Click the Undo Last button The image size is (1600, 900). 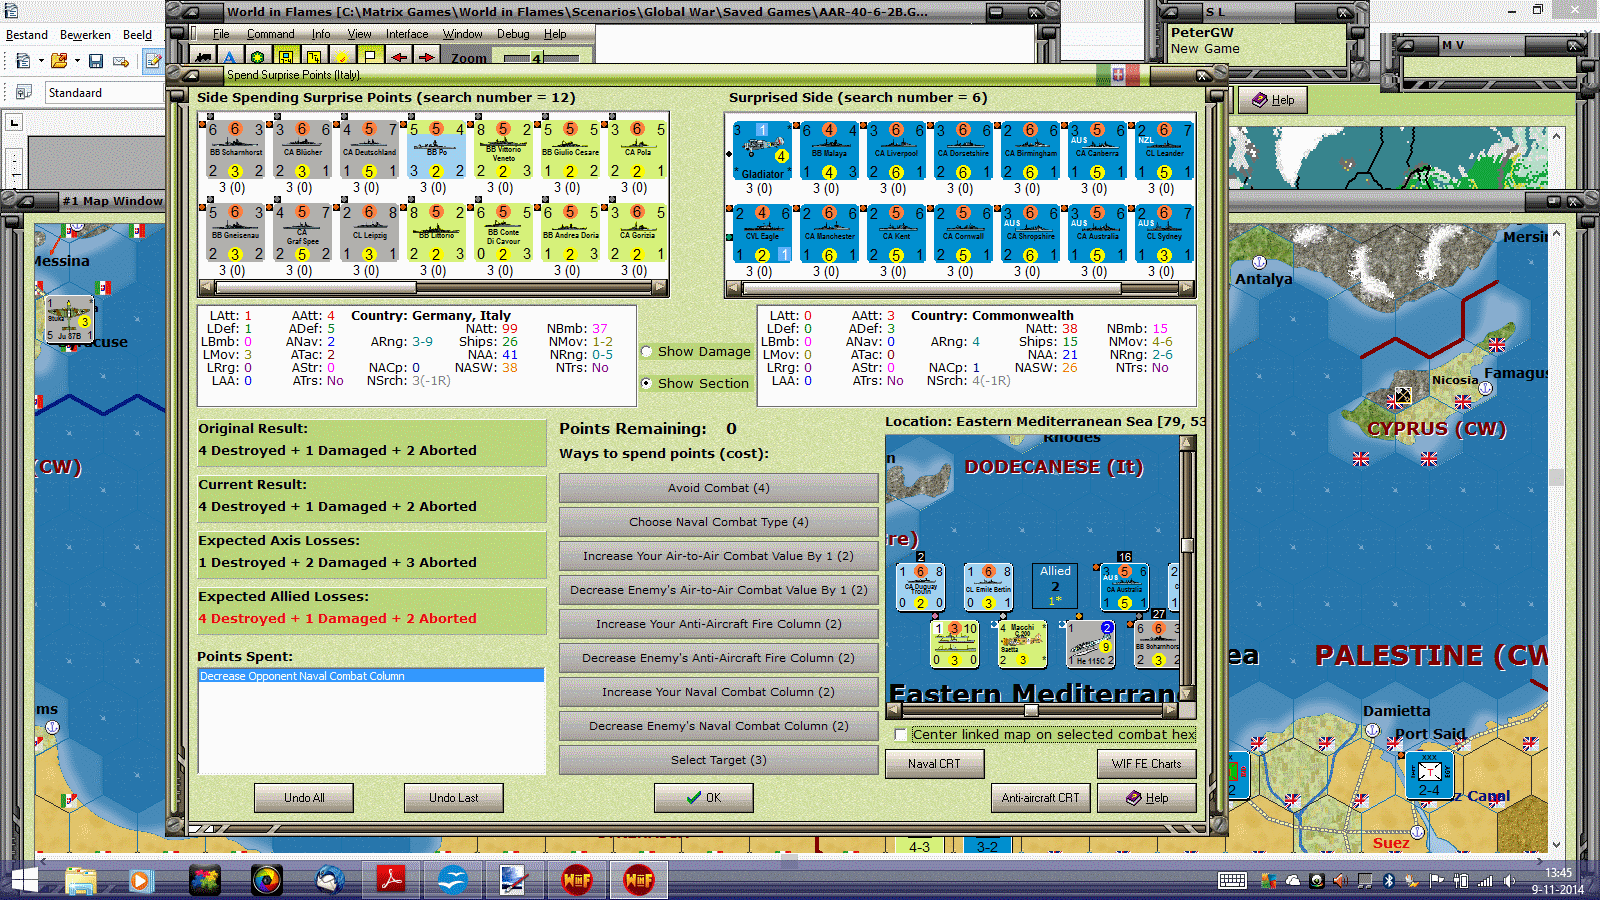coord(454,798)
